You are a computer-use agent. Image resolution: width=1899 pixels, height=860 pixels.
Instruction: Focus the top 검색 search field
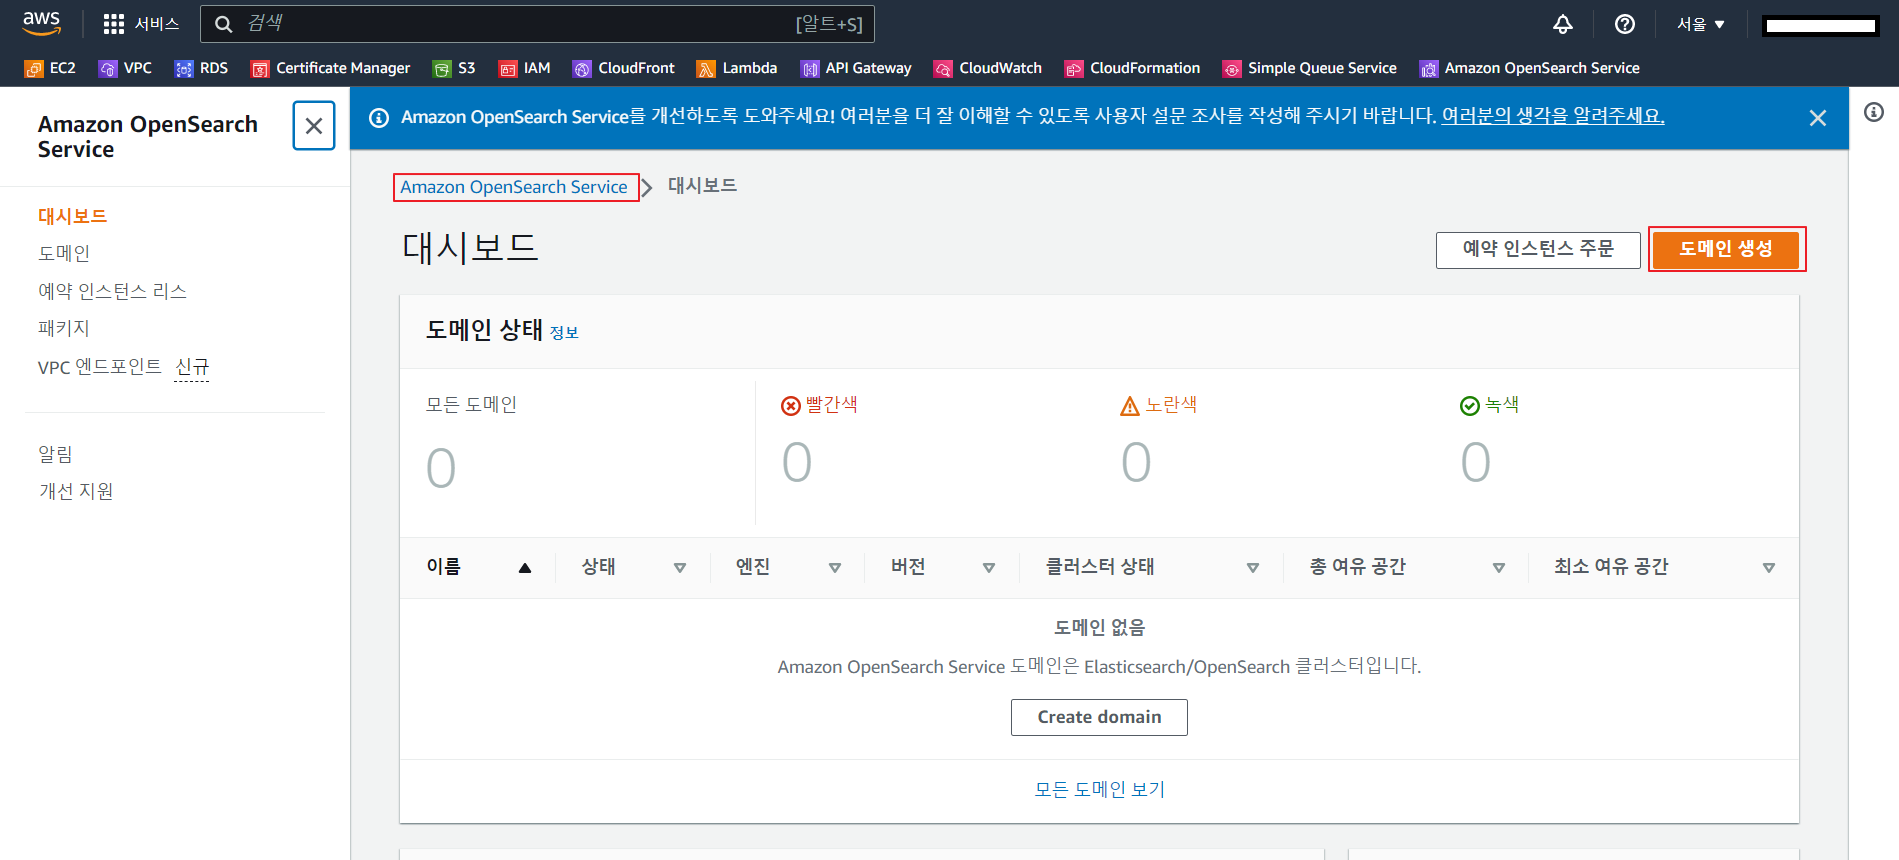pos(537,24)
